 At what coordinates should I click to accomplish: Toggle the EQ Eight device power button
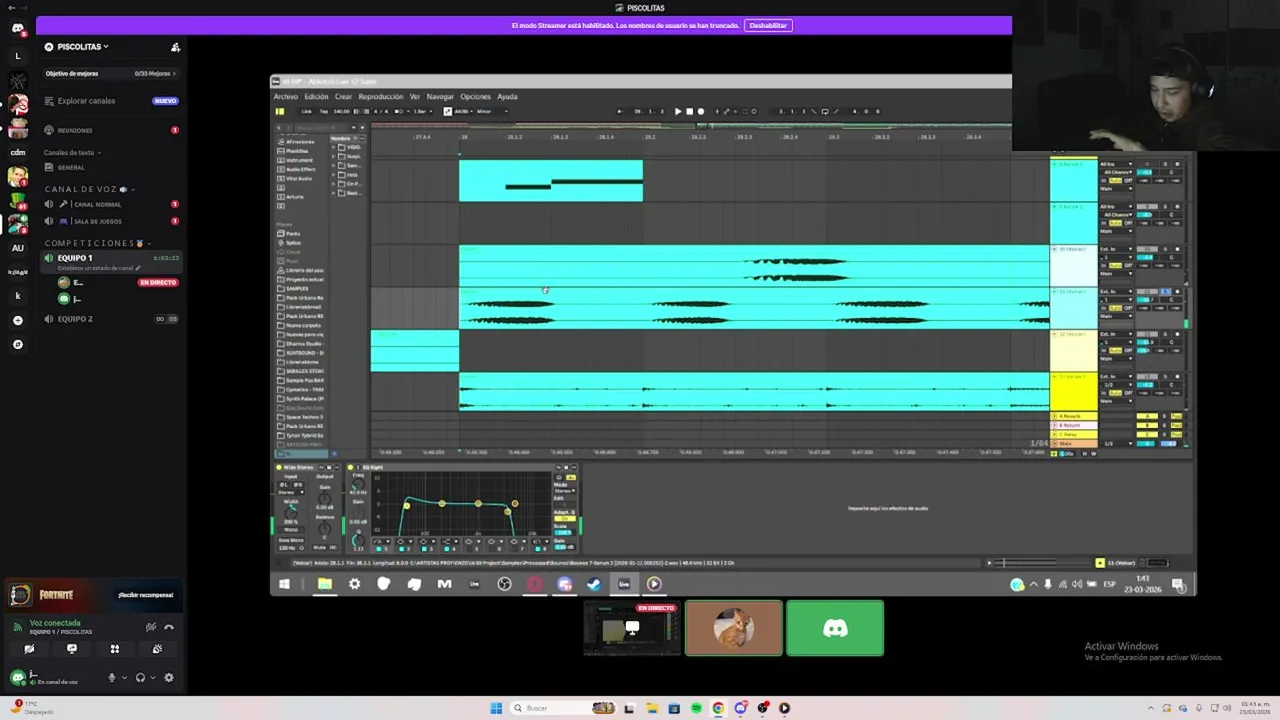pyautogui.click(x=350, y=467)
